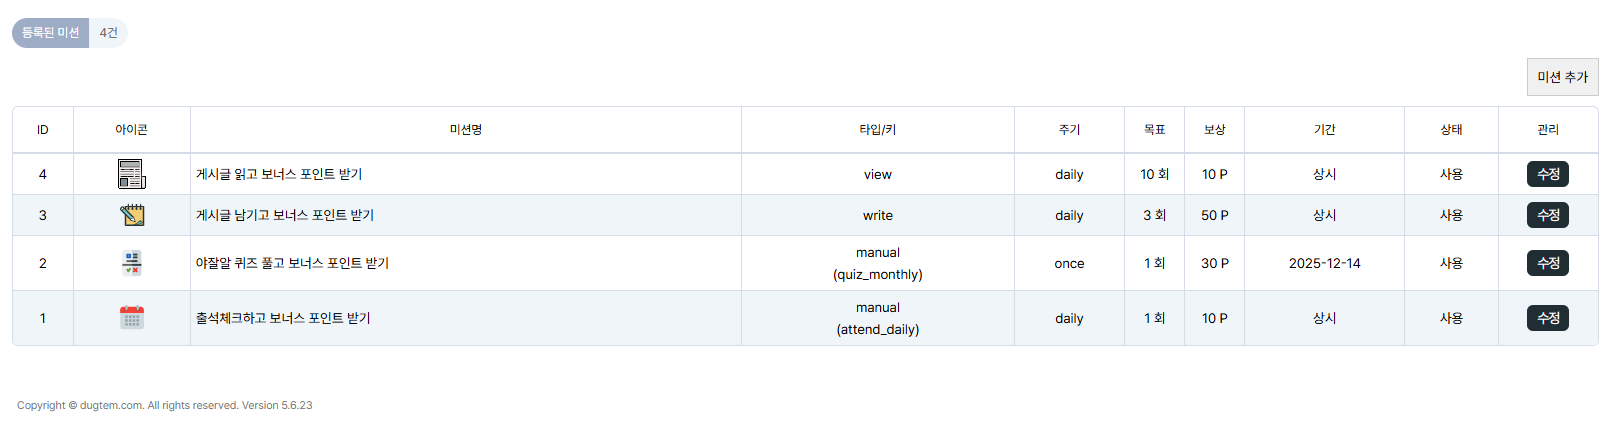Click the 타입/키 column header
This screenshot has height=424, width=1613.
(x=877, y=130)
